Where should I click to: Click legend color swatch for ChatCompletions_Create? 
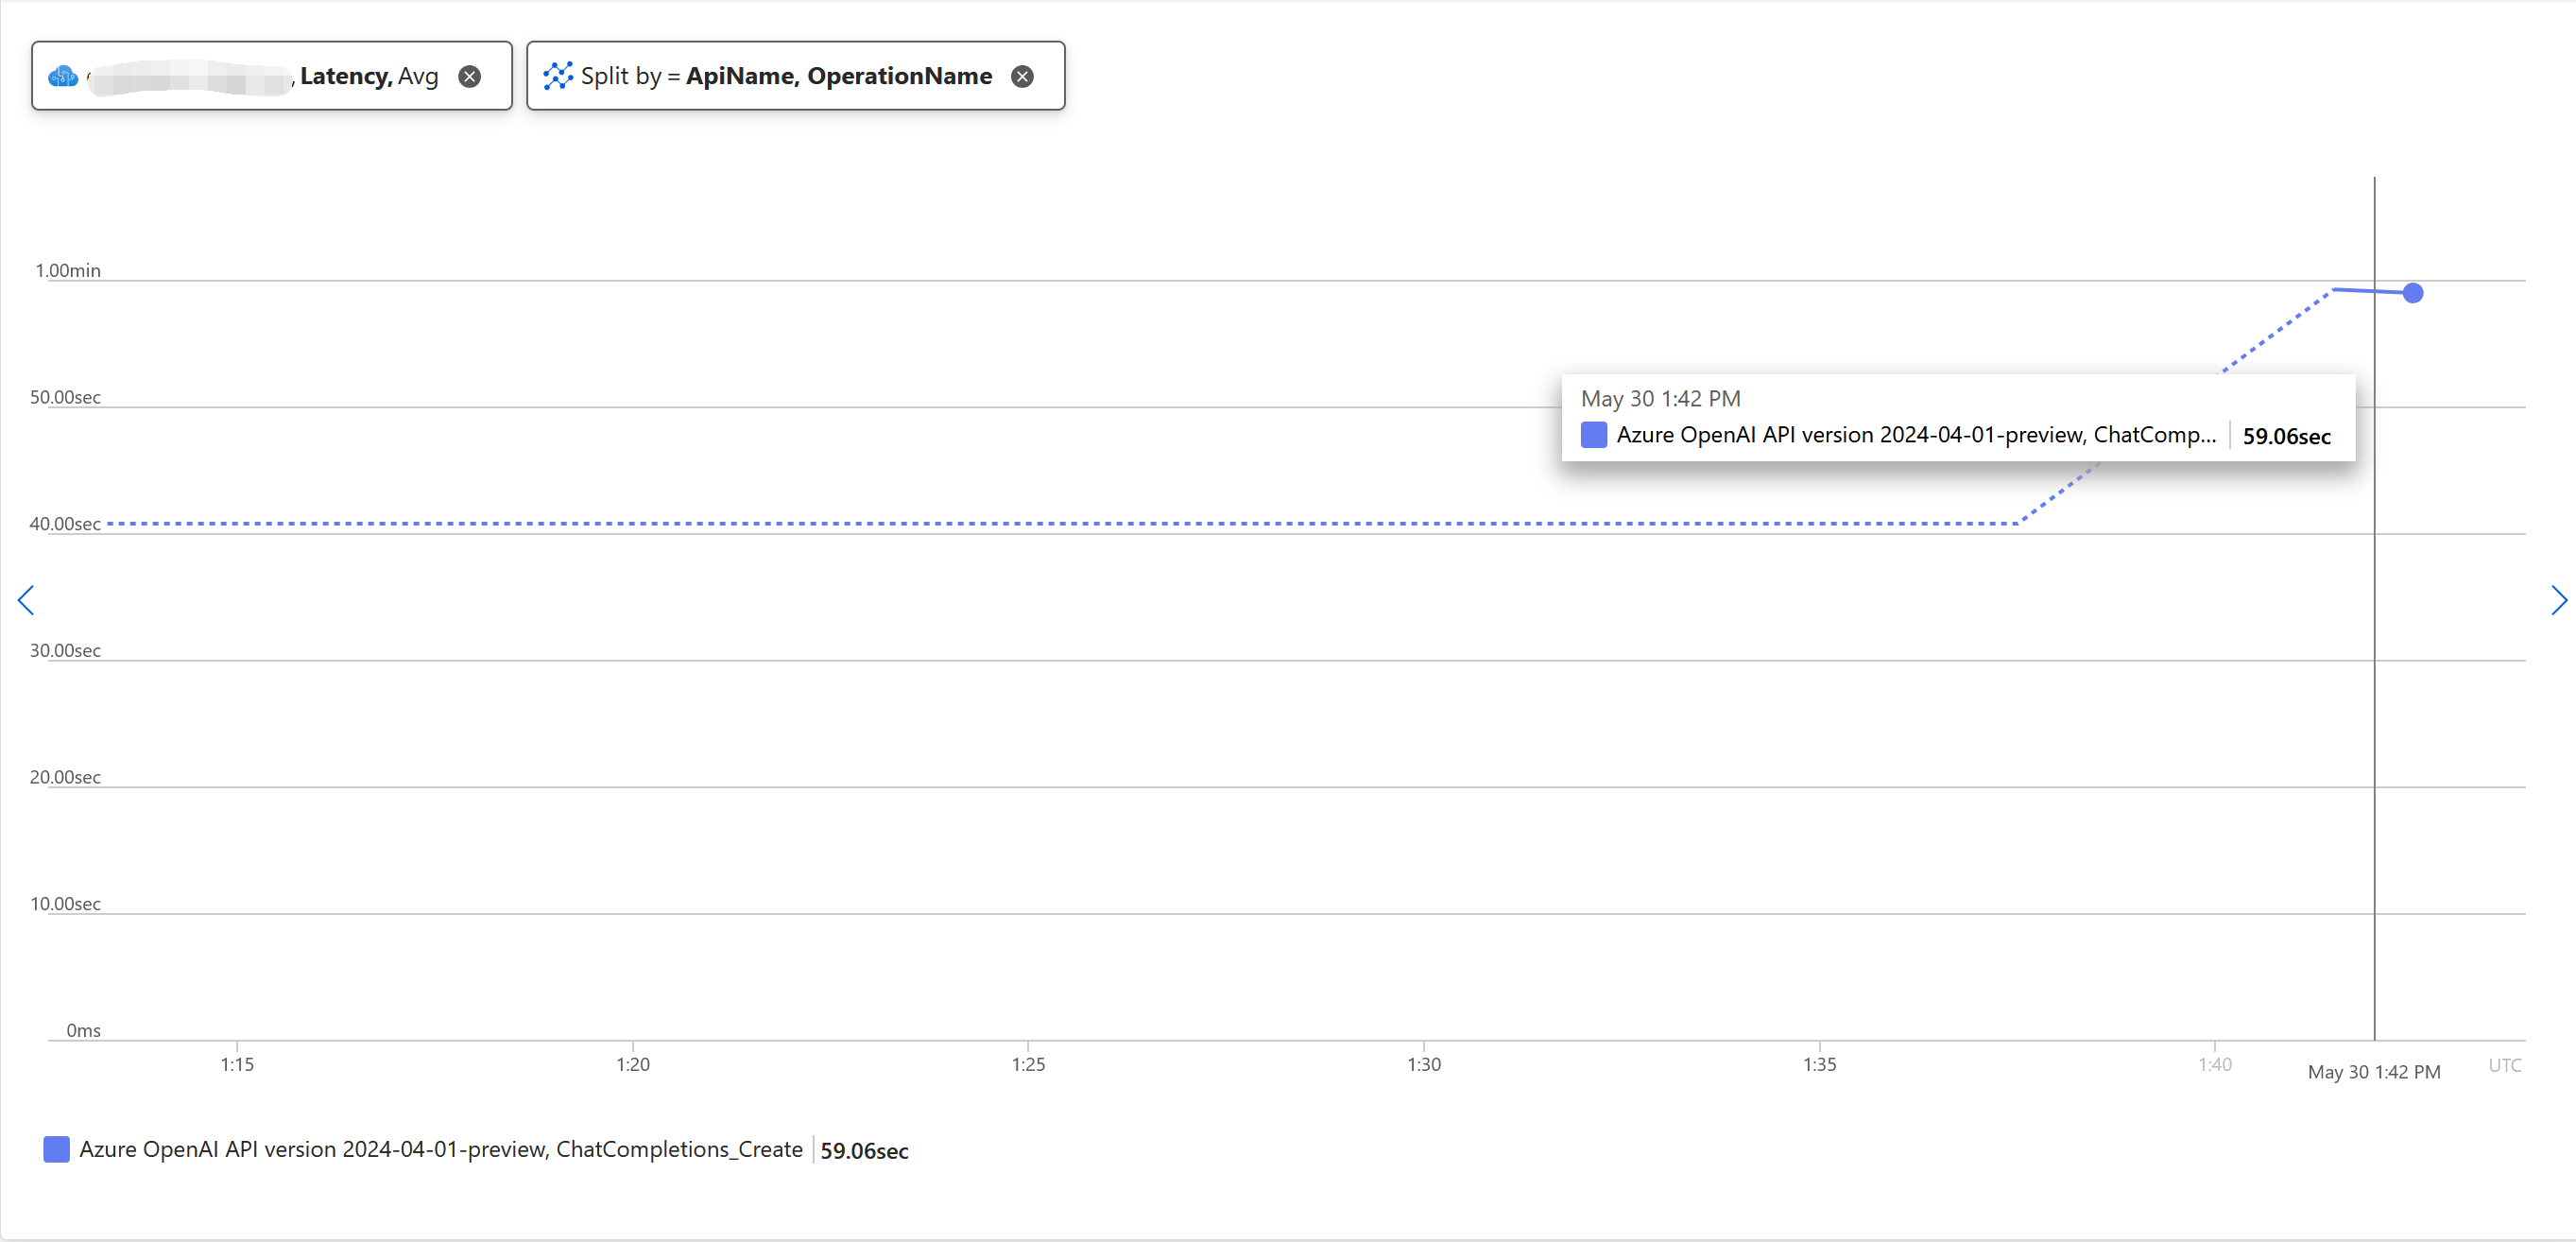click(57, 1149)
